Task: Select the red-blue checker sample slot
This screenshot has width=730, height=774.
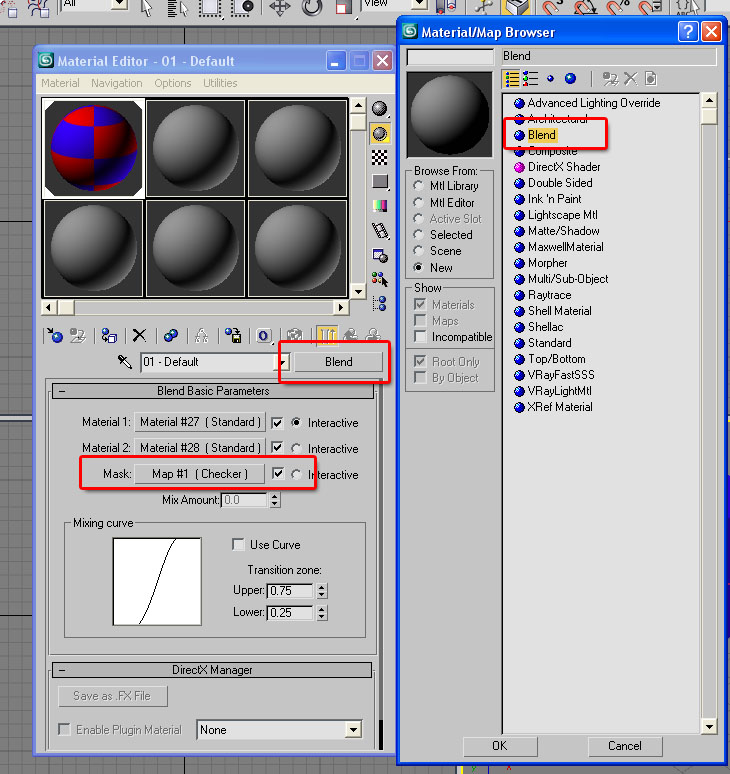Action: pos(93,149)
